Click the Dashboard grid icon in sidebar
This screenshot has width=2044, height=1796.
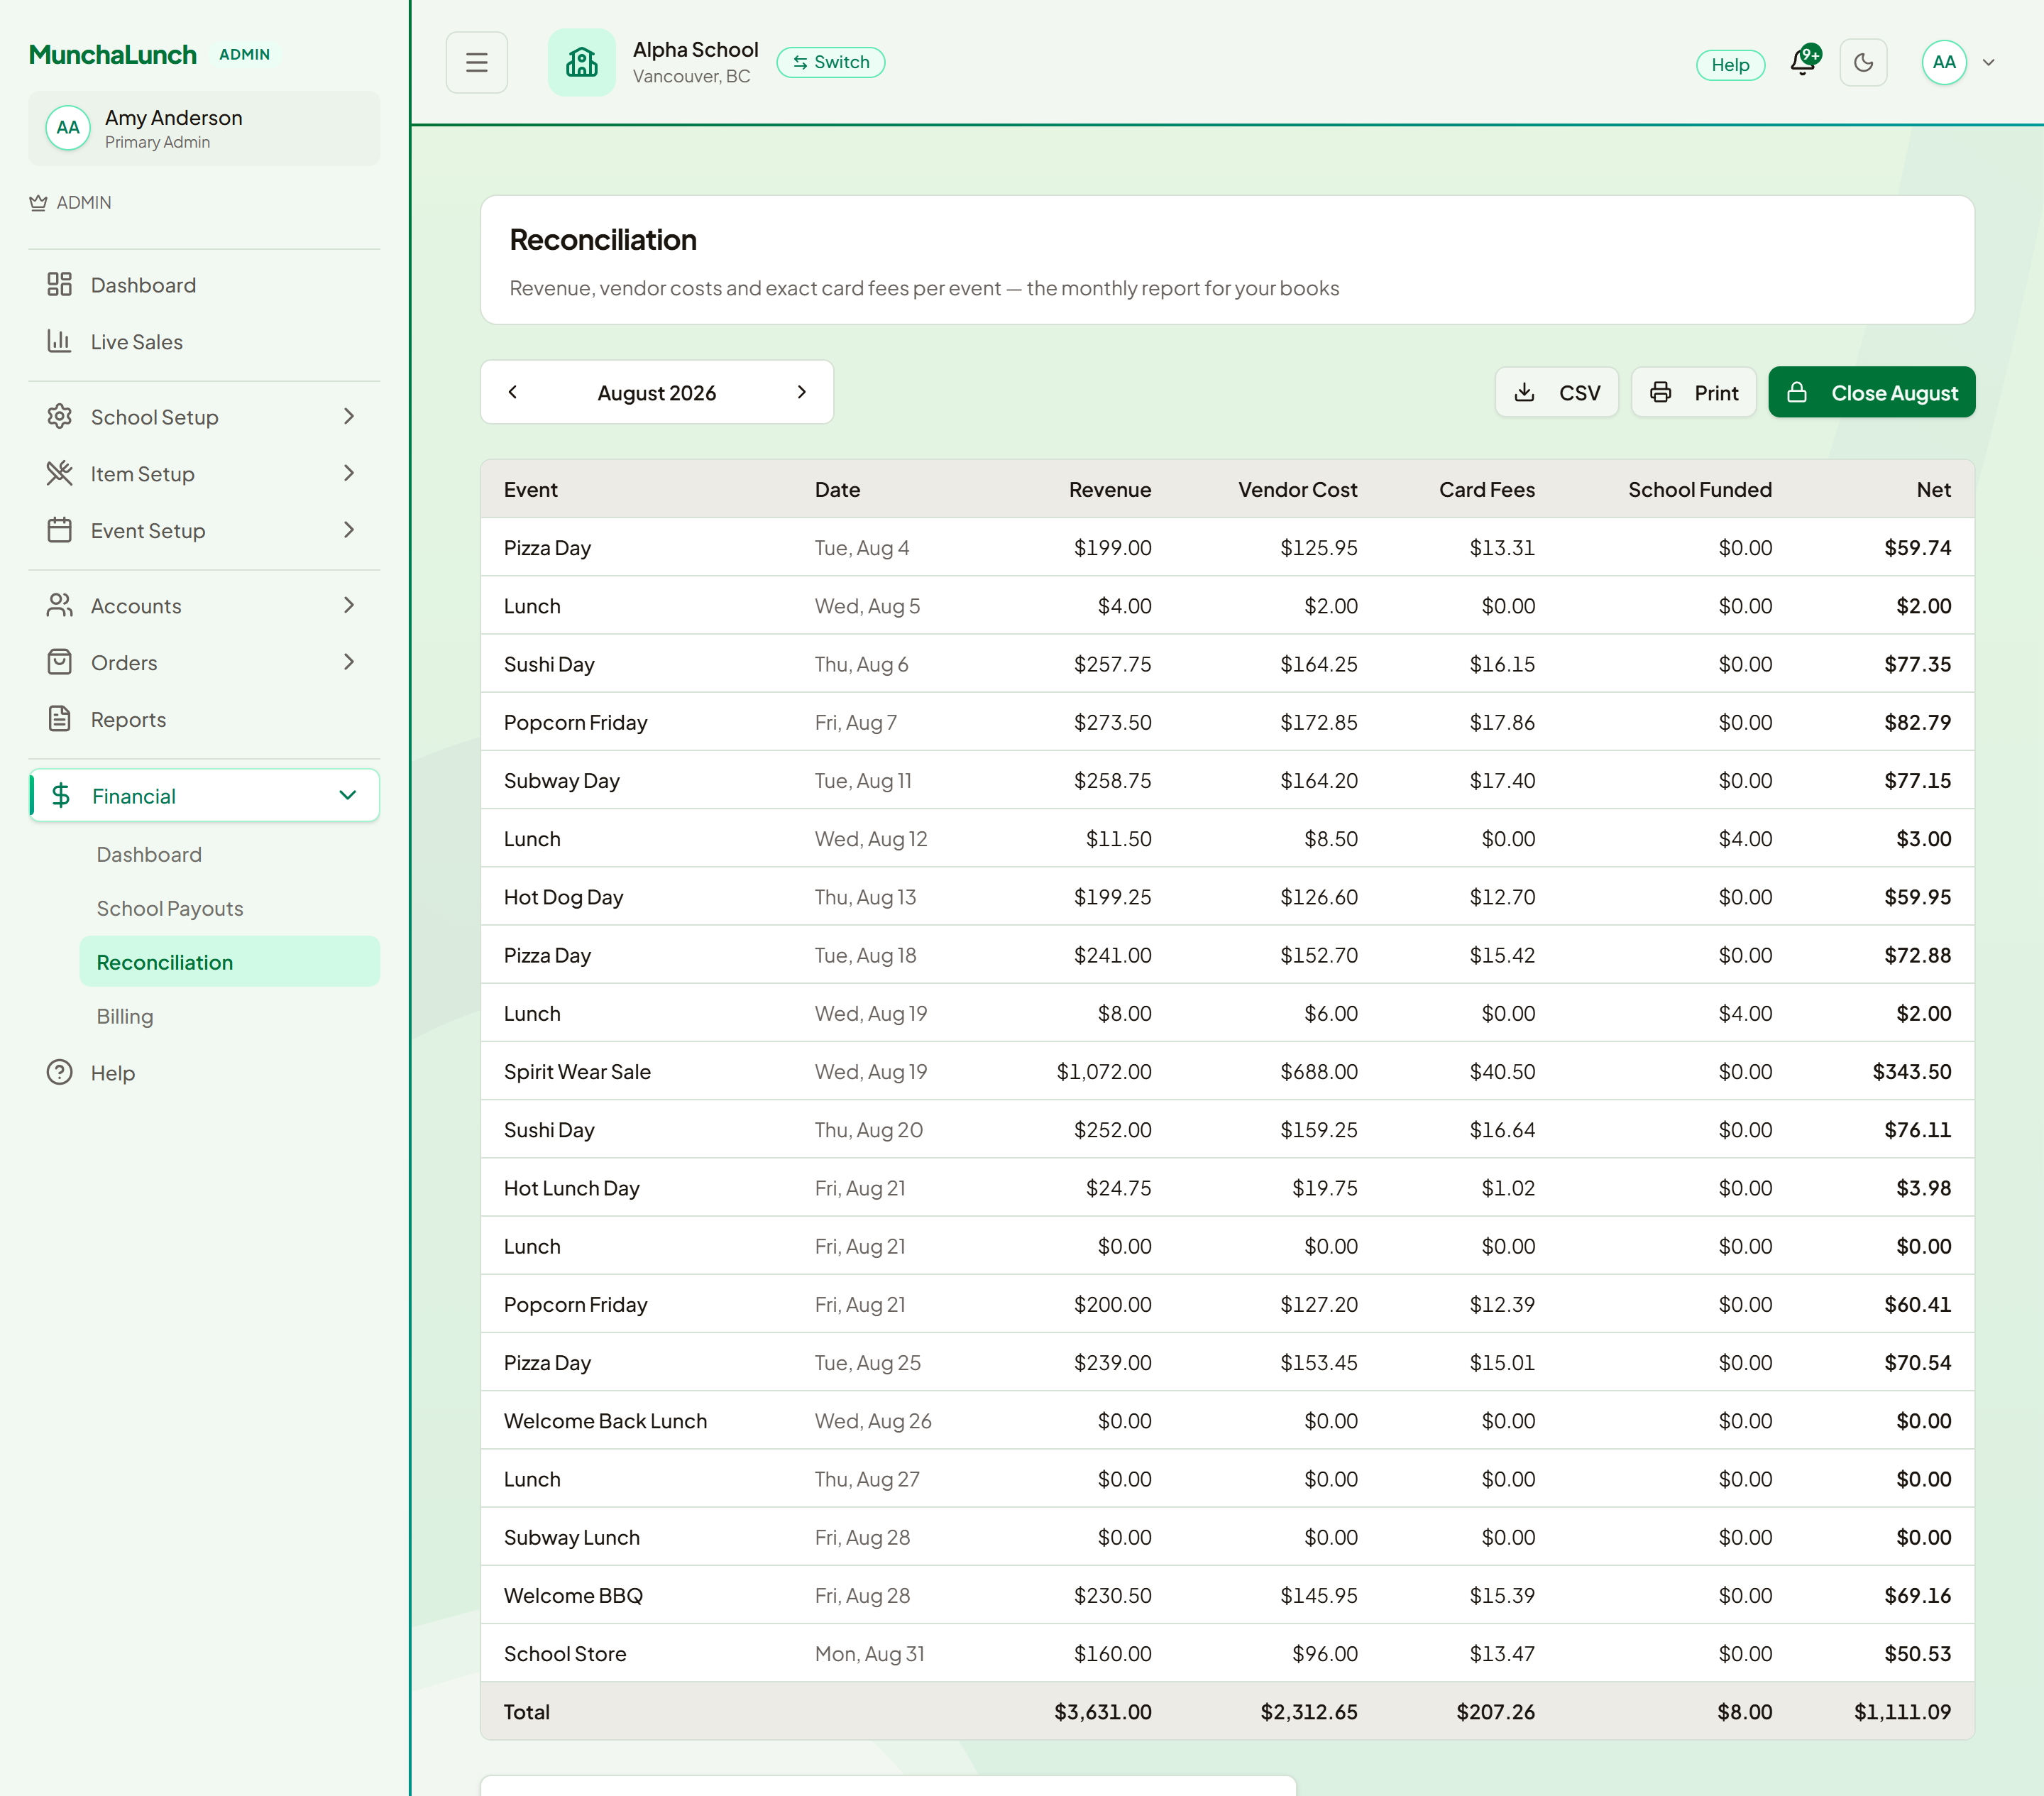(x=59, y=284)
